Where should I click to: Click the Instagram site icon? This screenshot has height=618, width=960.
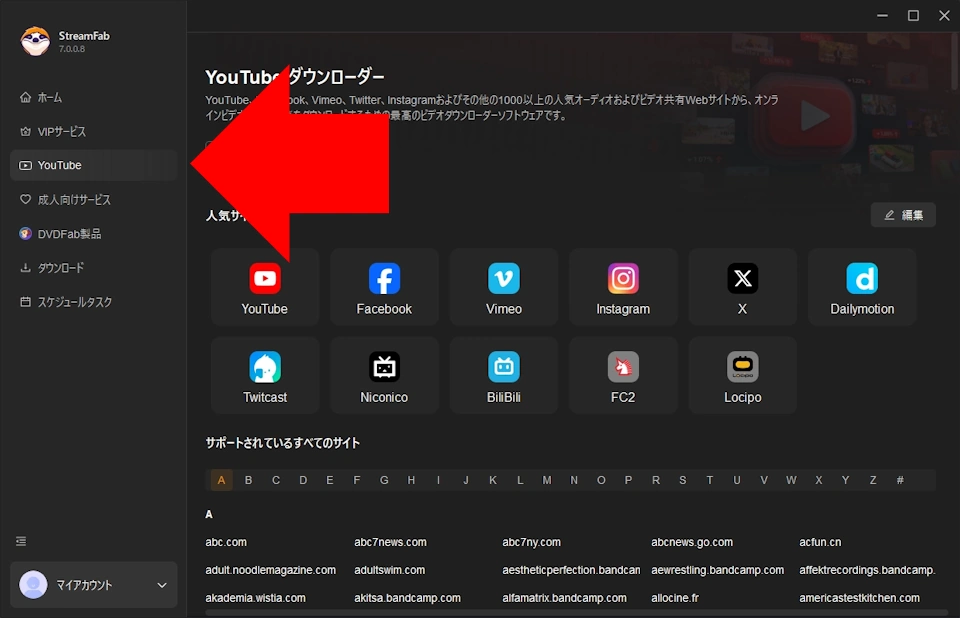[x=623, y=286]
